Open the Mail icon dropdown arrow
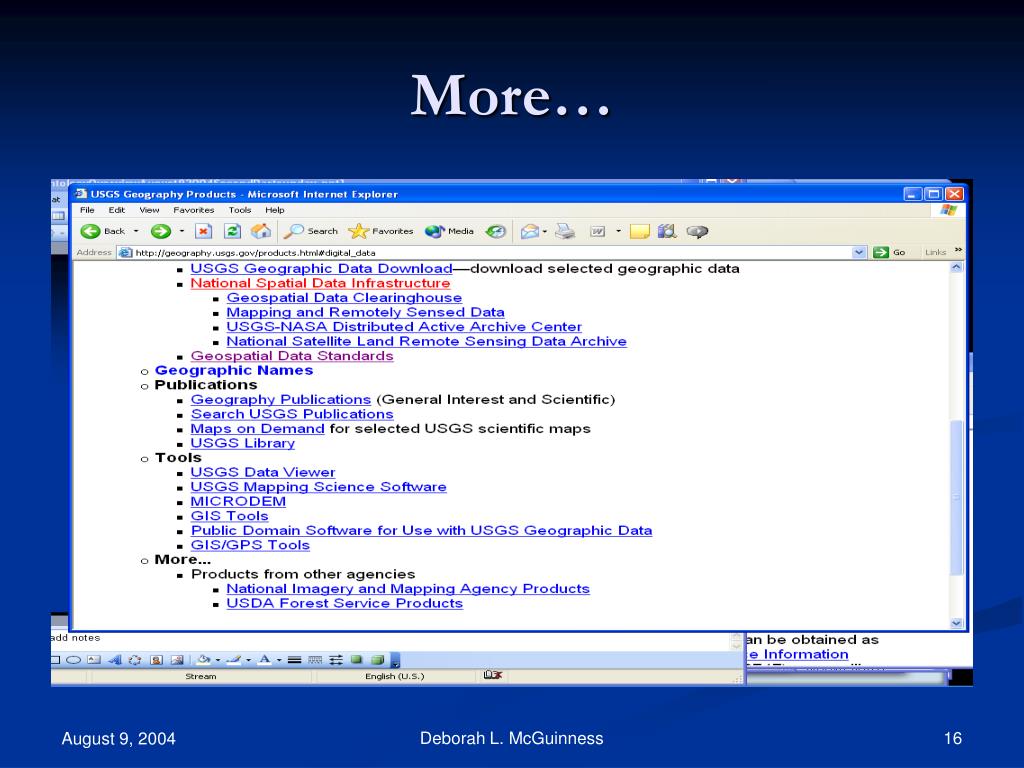The height and width of the screenshot is (768, 1024). (x=545, y=231)
